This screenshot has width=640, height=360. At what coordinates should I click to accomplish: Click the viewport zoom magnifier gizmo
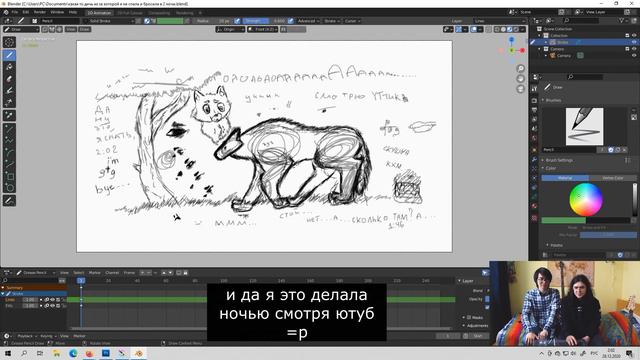pos(520,69)
